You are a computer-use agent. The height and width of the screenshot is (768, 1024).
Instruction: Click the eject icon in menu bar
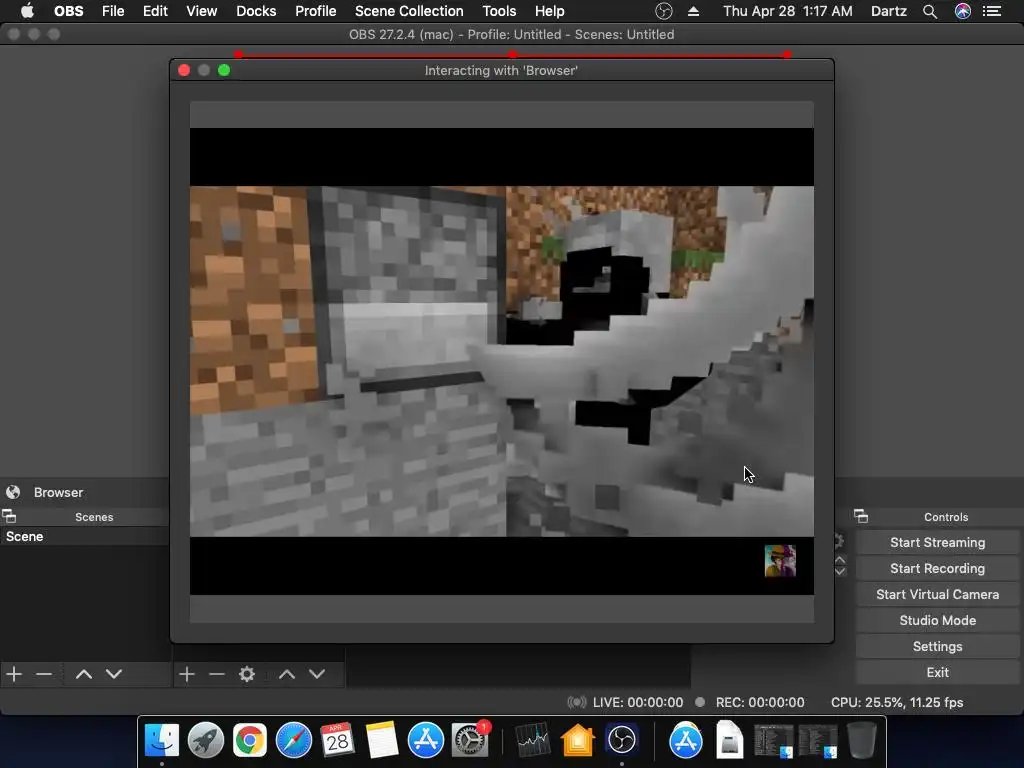tap(694, 11)
